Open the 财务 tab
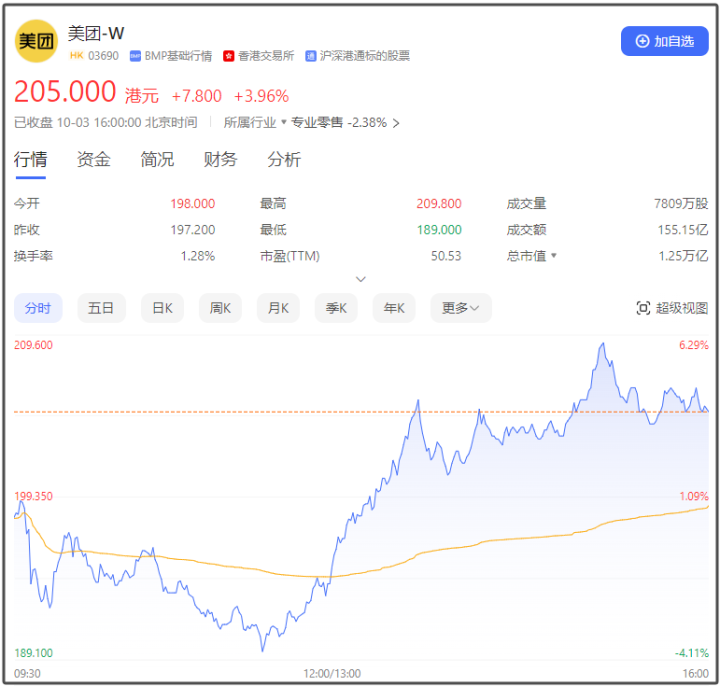 220,160
